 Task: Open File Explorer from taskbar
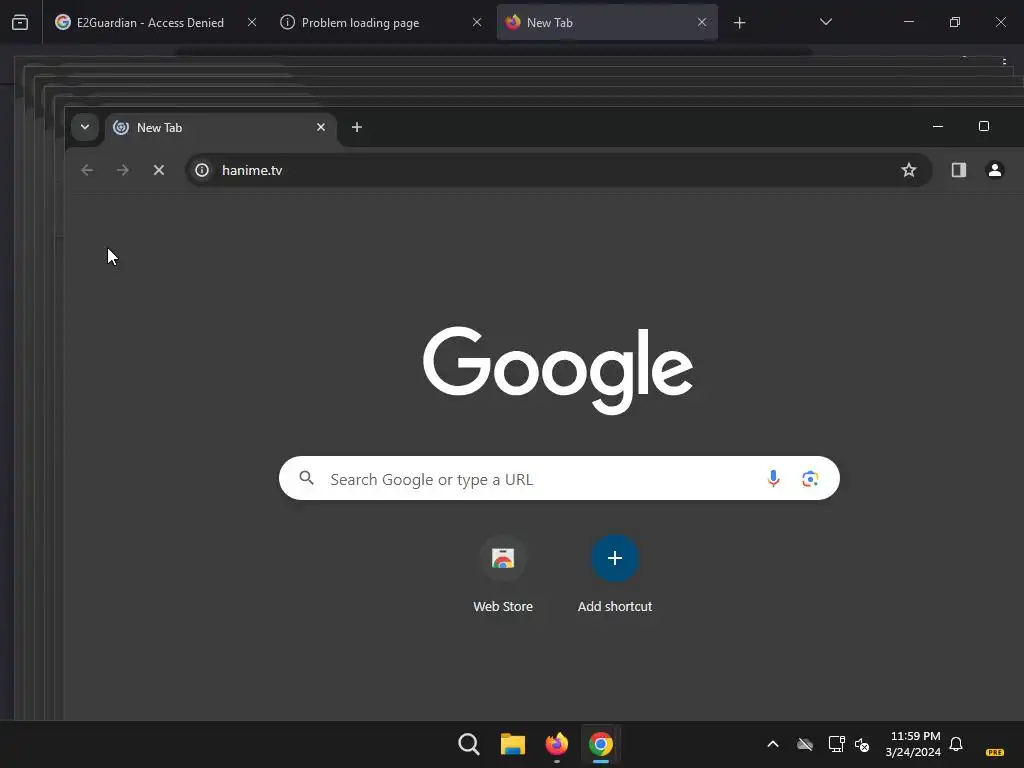click(513, 744)
